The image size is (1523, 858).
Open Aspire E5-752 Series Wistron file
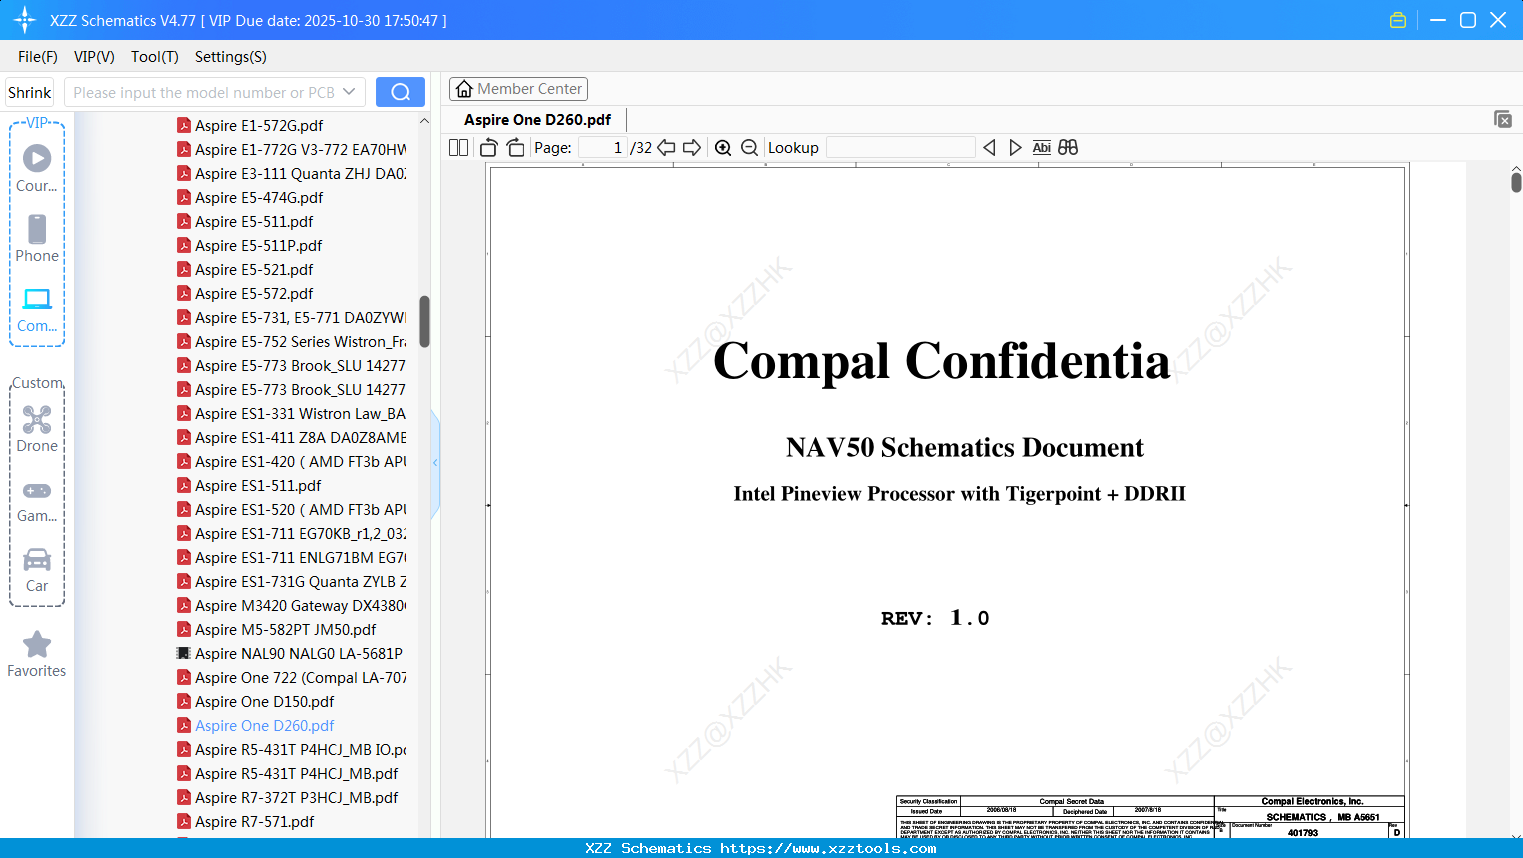point(291,341)
